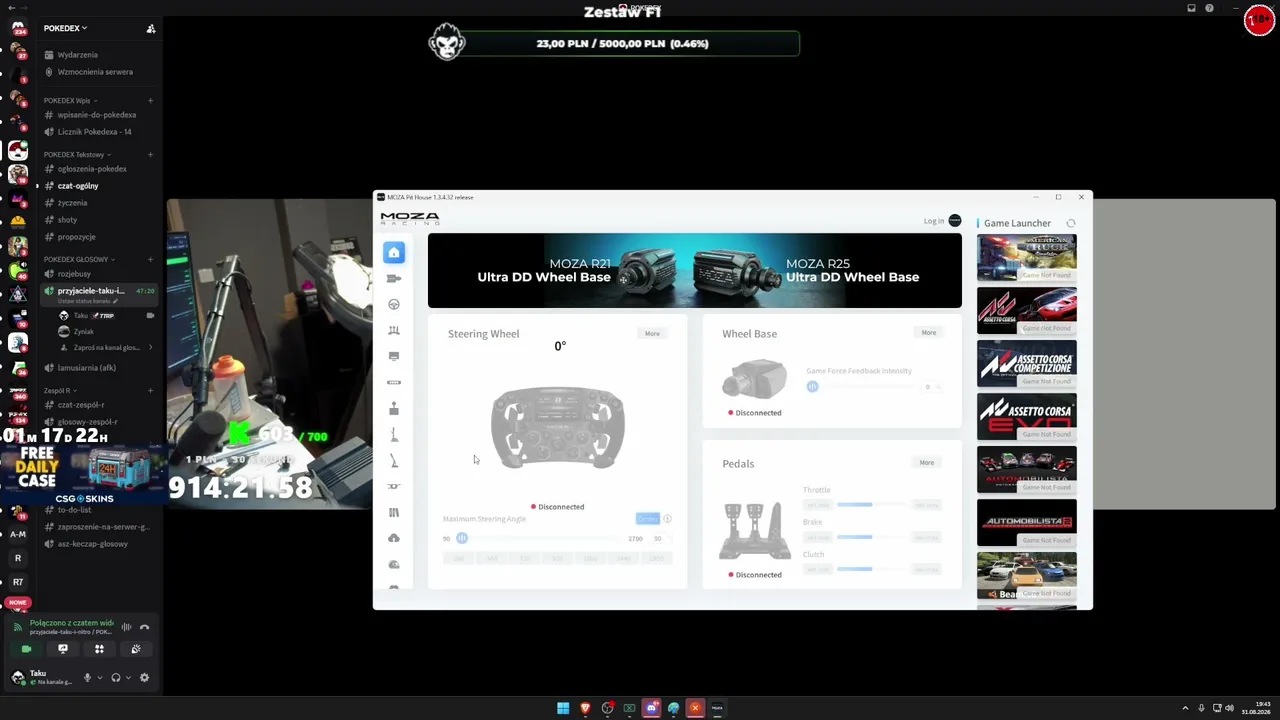Open the wheel base settings sidebar icon
This screenshot has width=1280, height=720.
(x=394, y=278)
